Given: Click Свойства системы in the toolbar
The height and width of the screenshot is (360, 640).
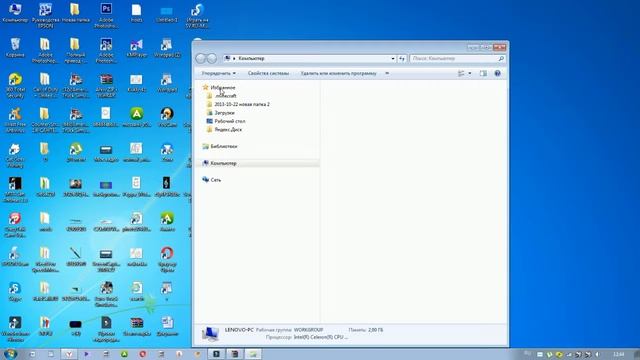Looking at the screenshot, I should pos(268,73).
